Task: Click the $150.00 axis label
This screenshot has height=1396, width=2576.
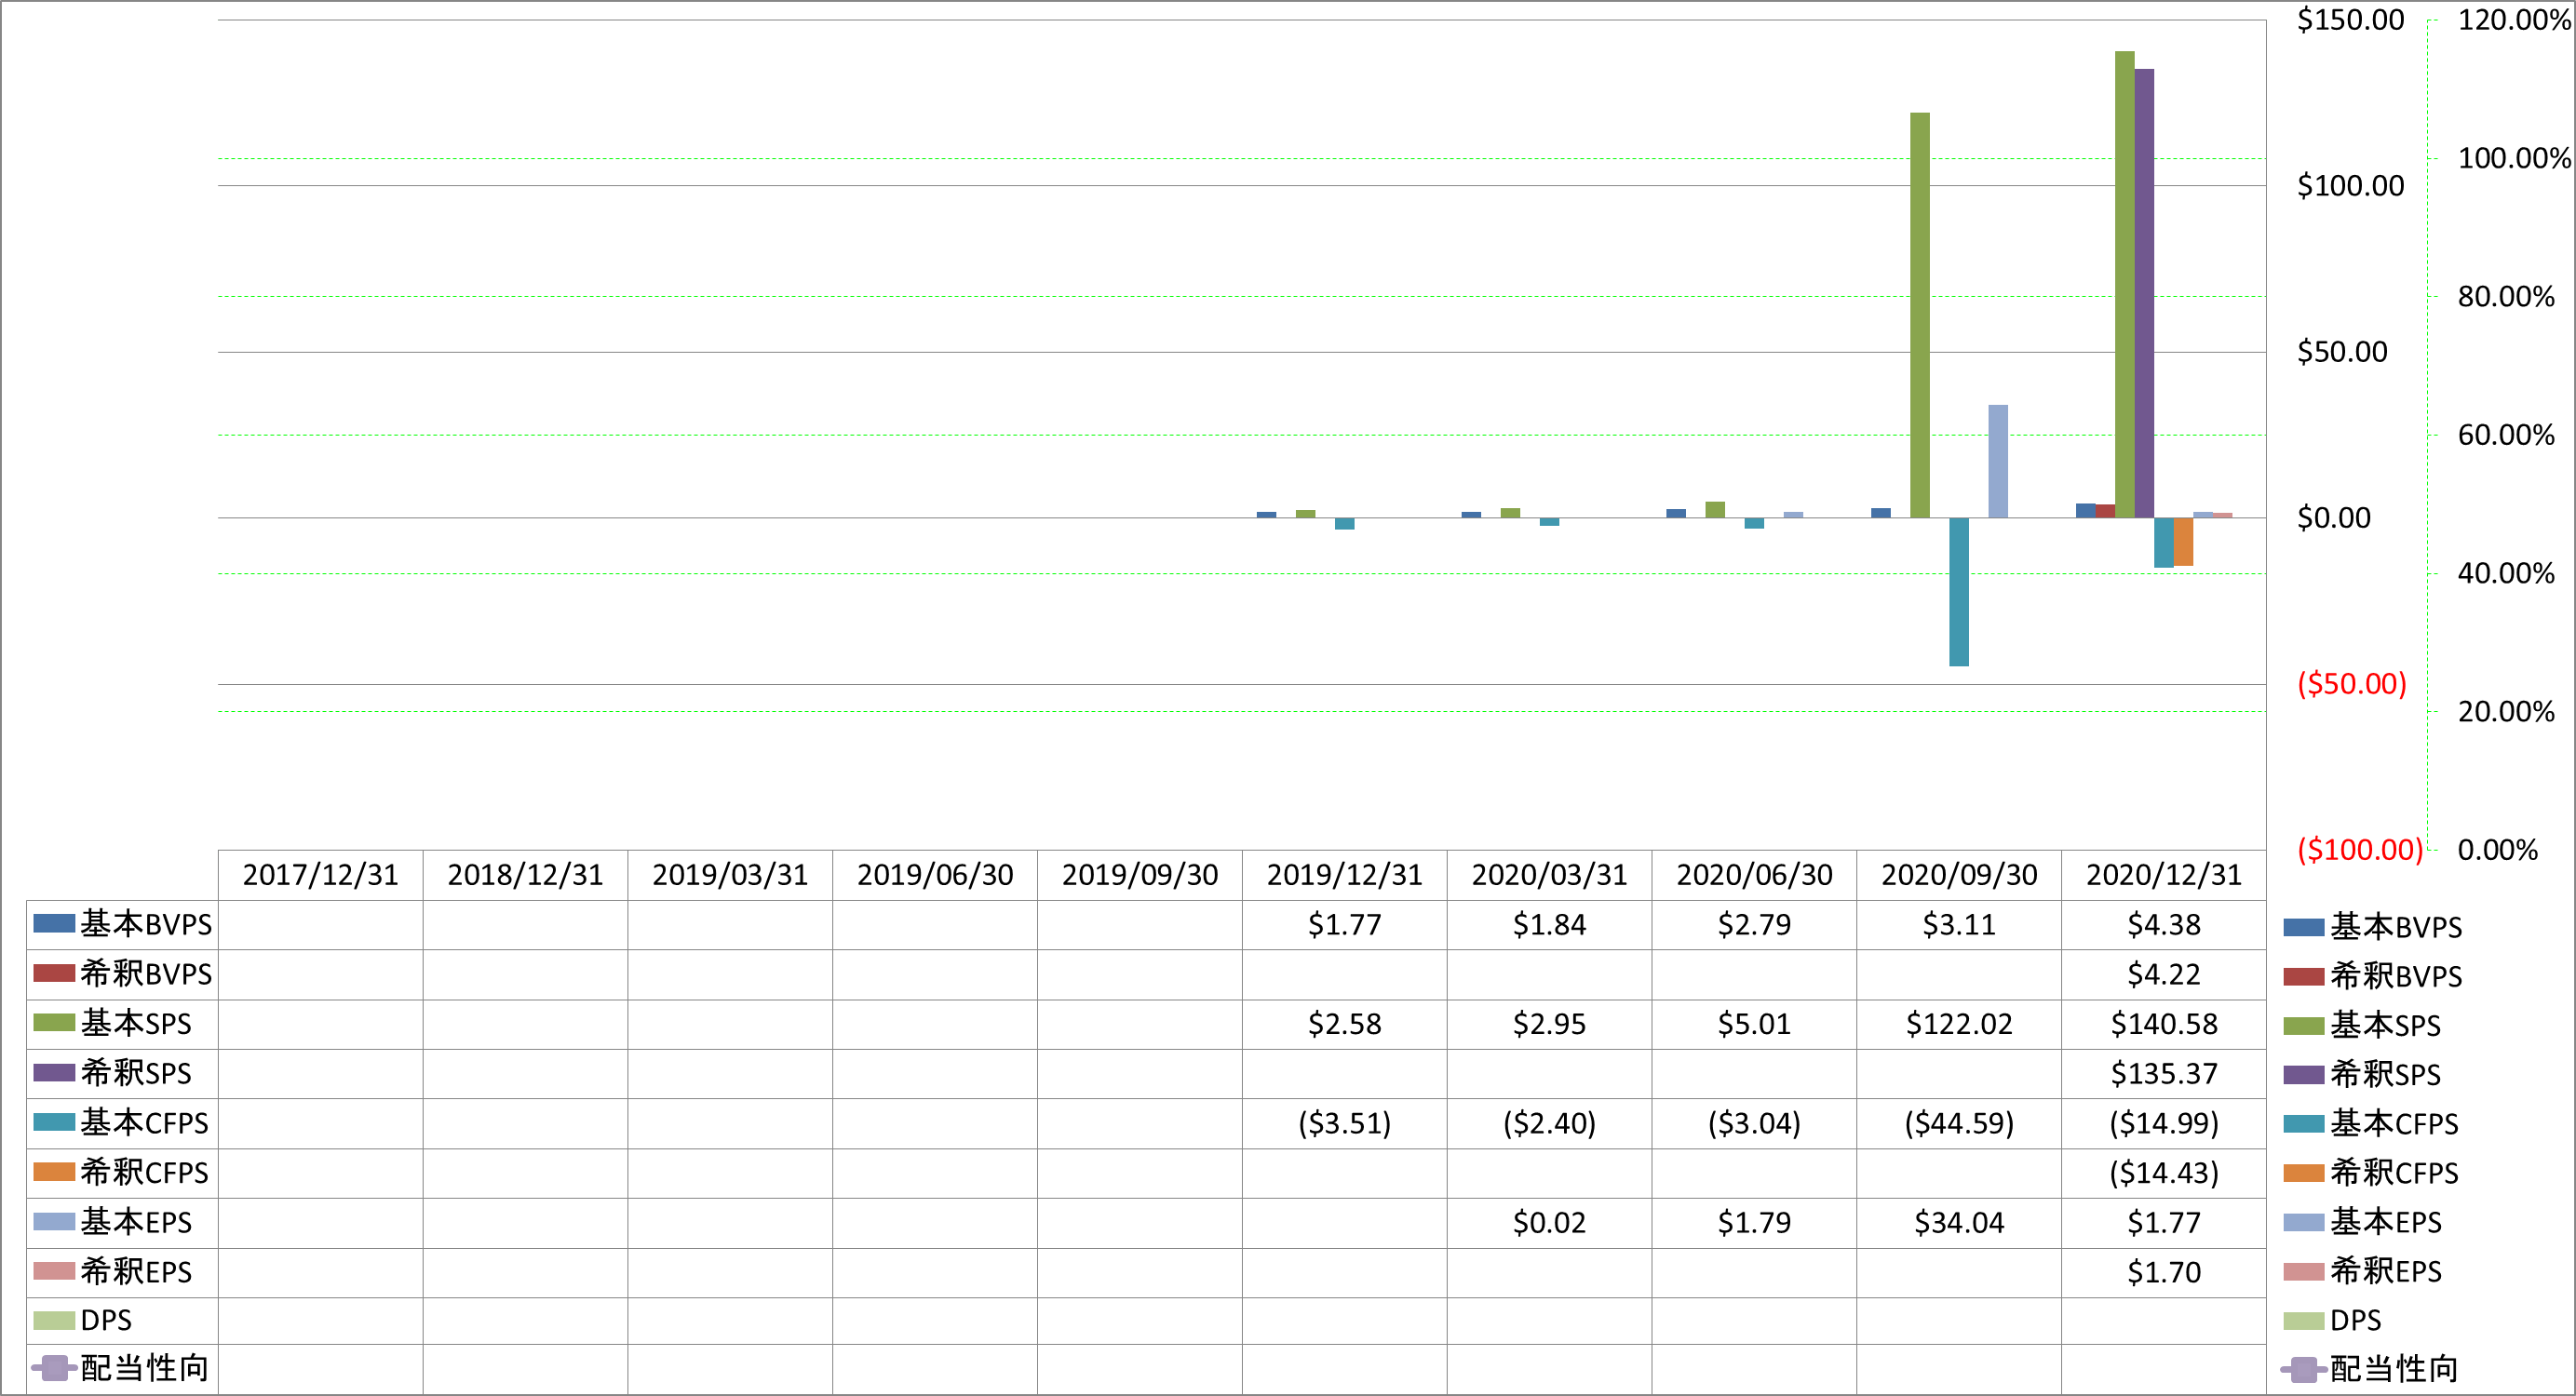Action: coord(2351,20)
